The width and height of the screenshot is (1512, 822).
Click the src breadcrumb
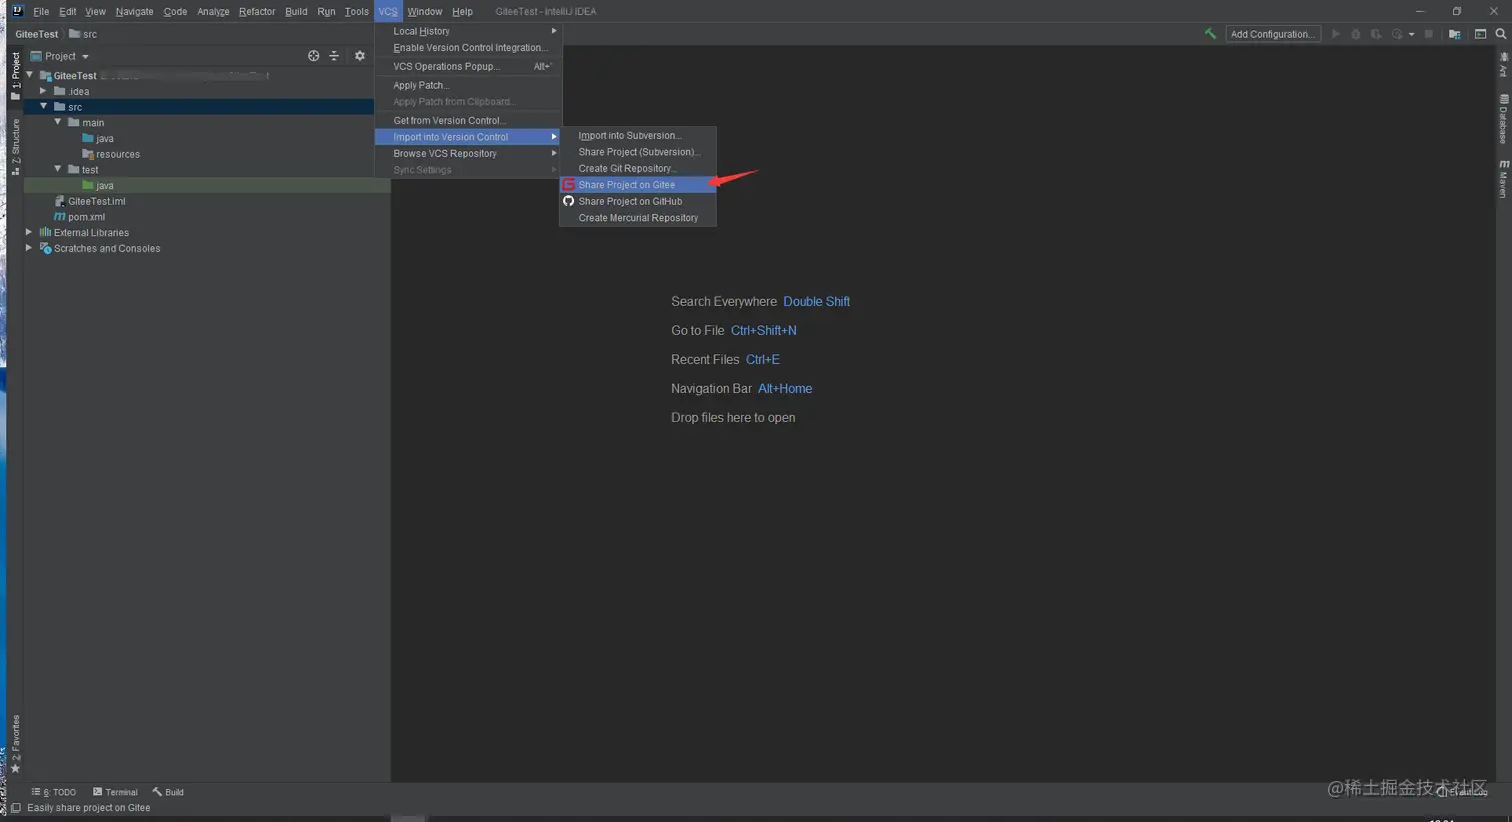pos(83,34)
